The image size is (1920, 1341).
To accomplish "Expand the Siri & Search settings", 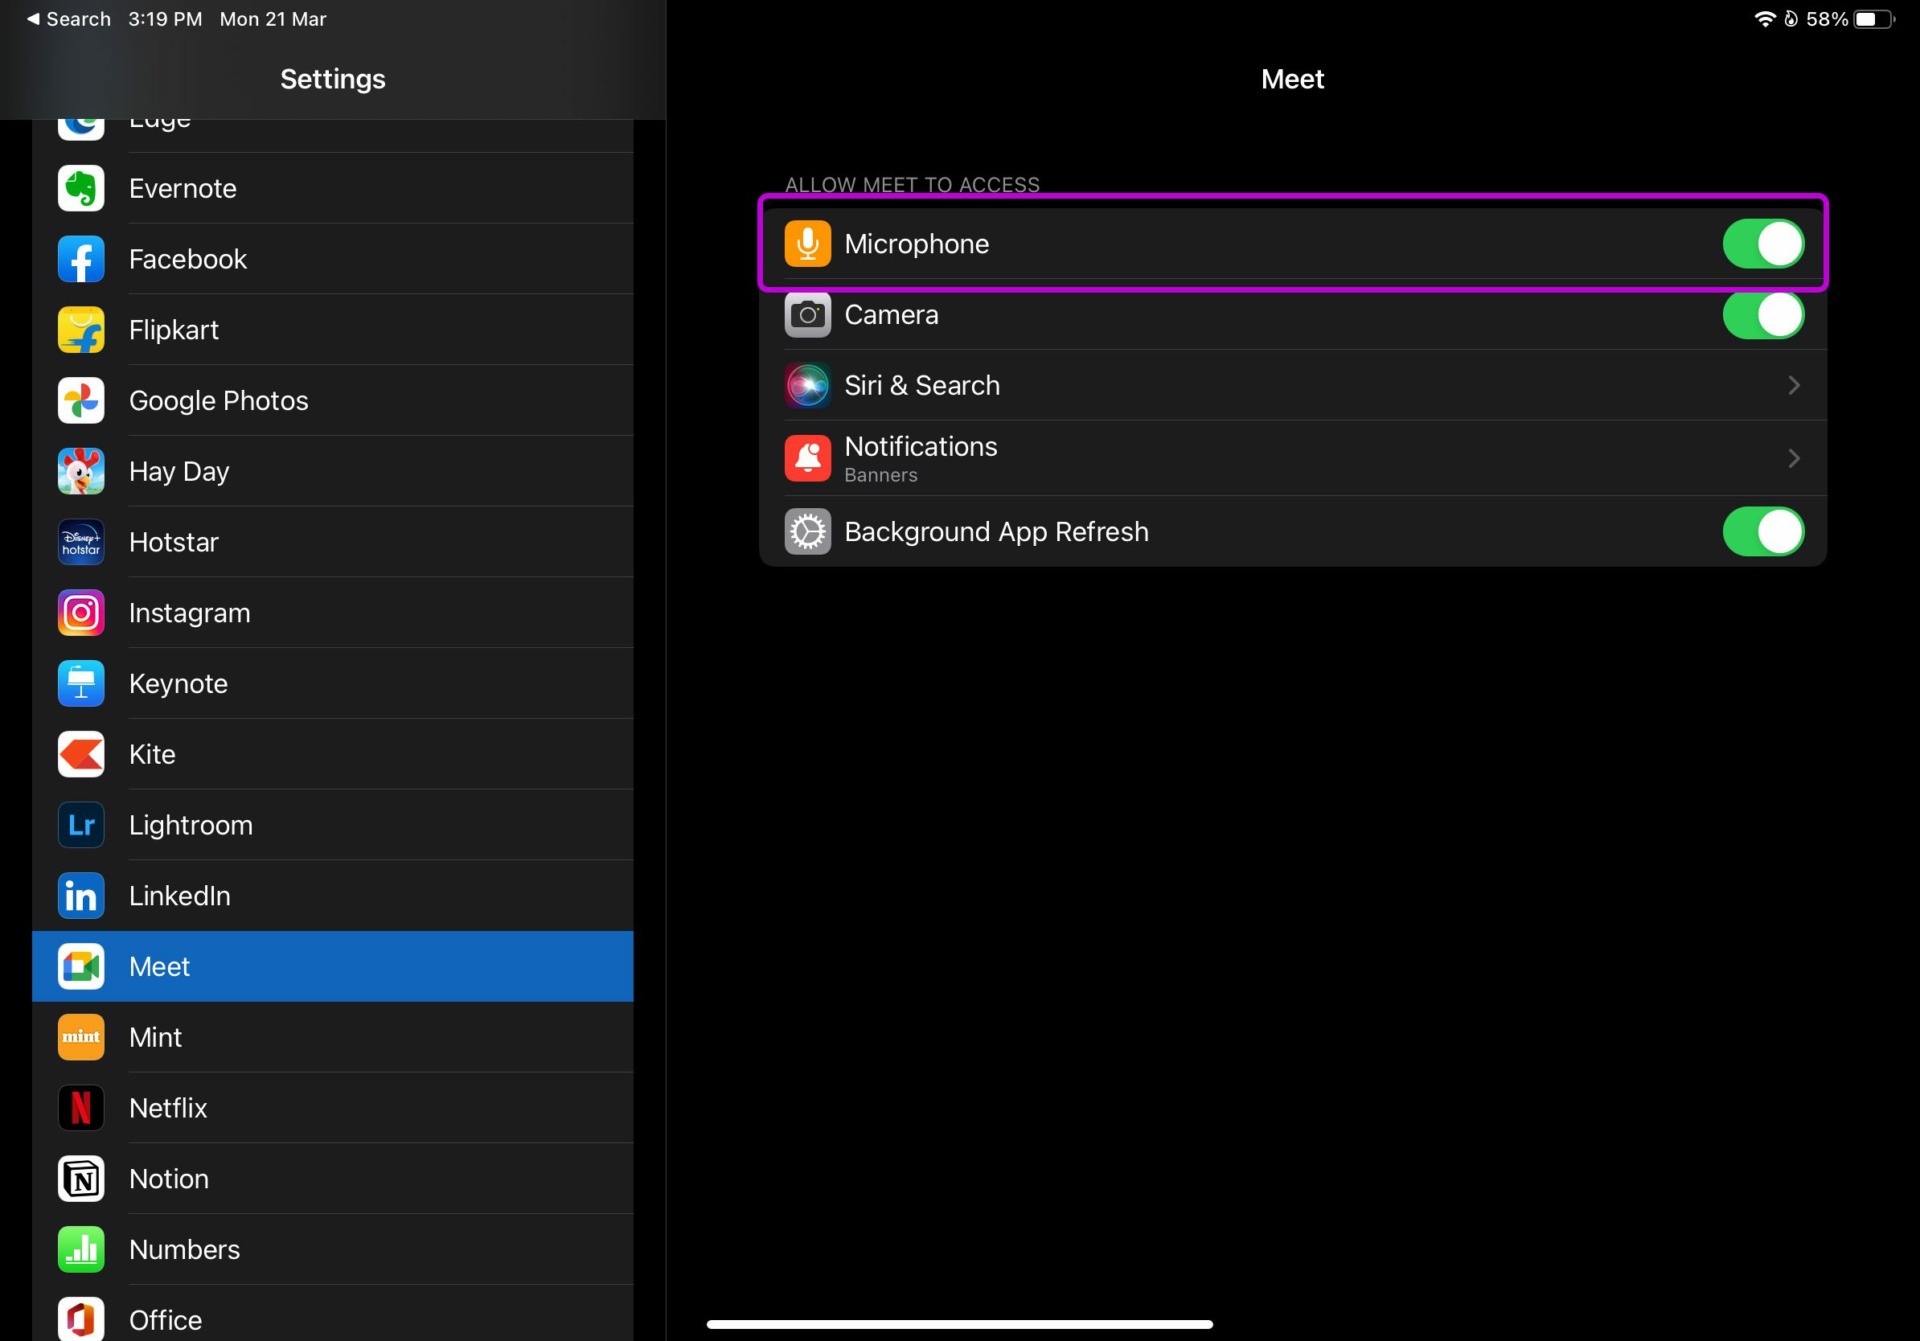I will coord(1793,385).
